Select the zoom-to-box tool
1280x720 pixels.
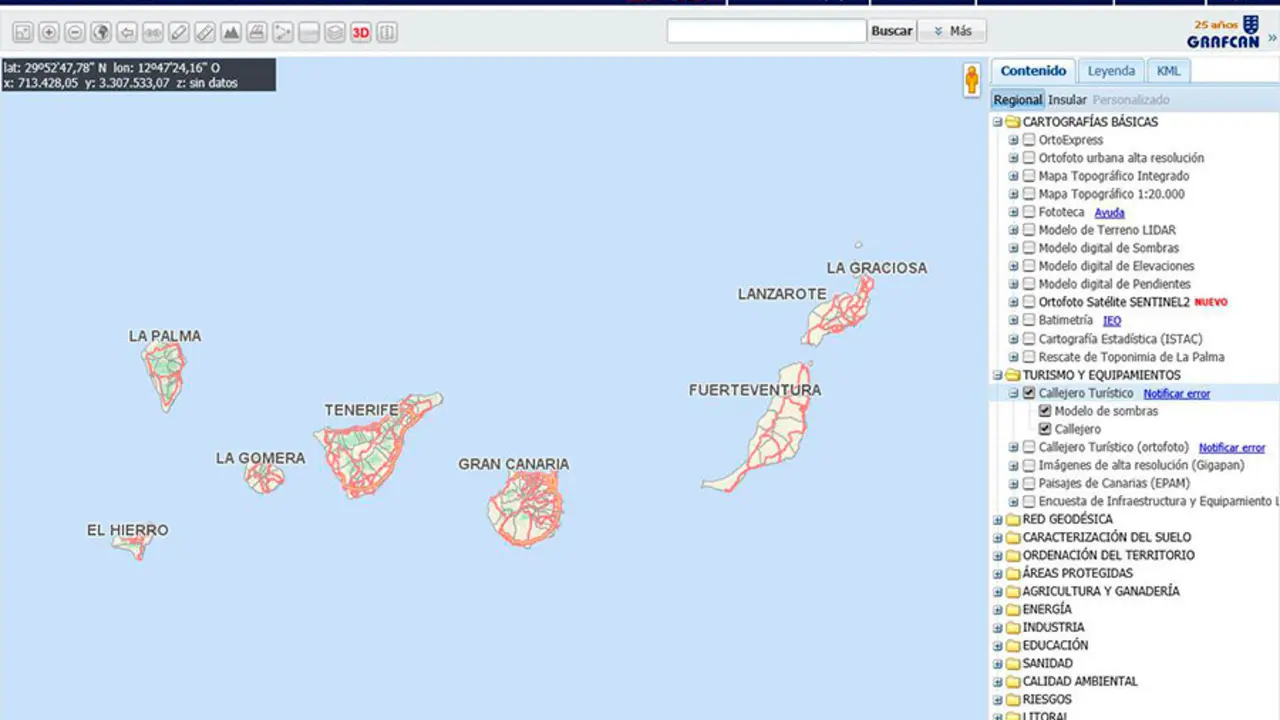coord(23,33)
